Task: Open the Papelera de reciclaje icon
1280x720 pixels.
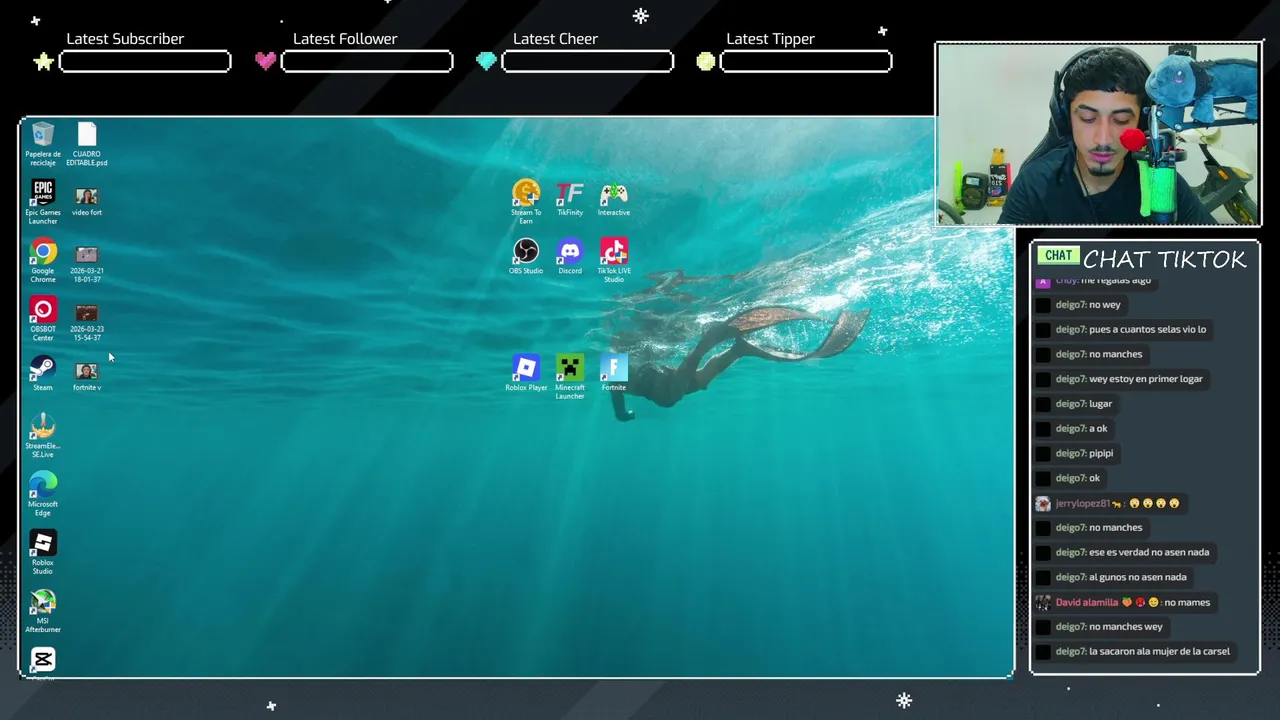Action: point(43,143)
